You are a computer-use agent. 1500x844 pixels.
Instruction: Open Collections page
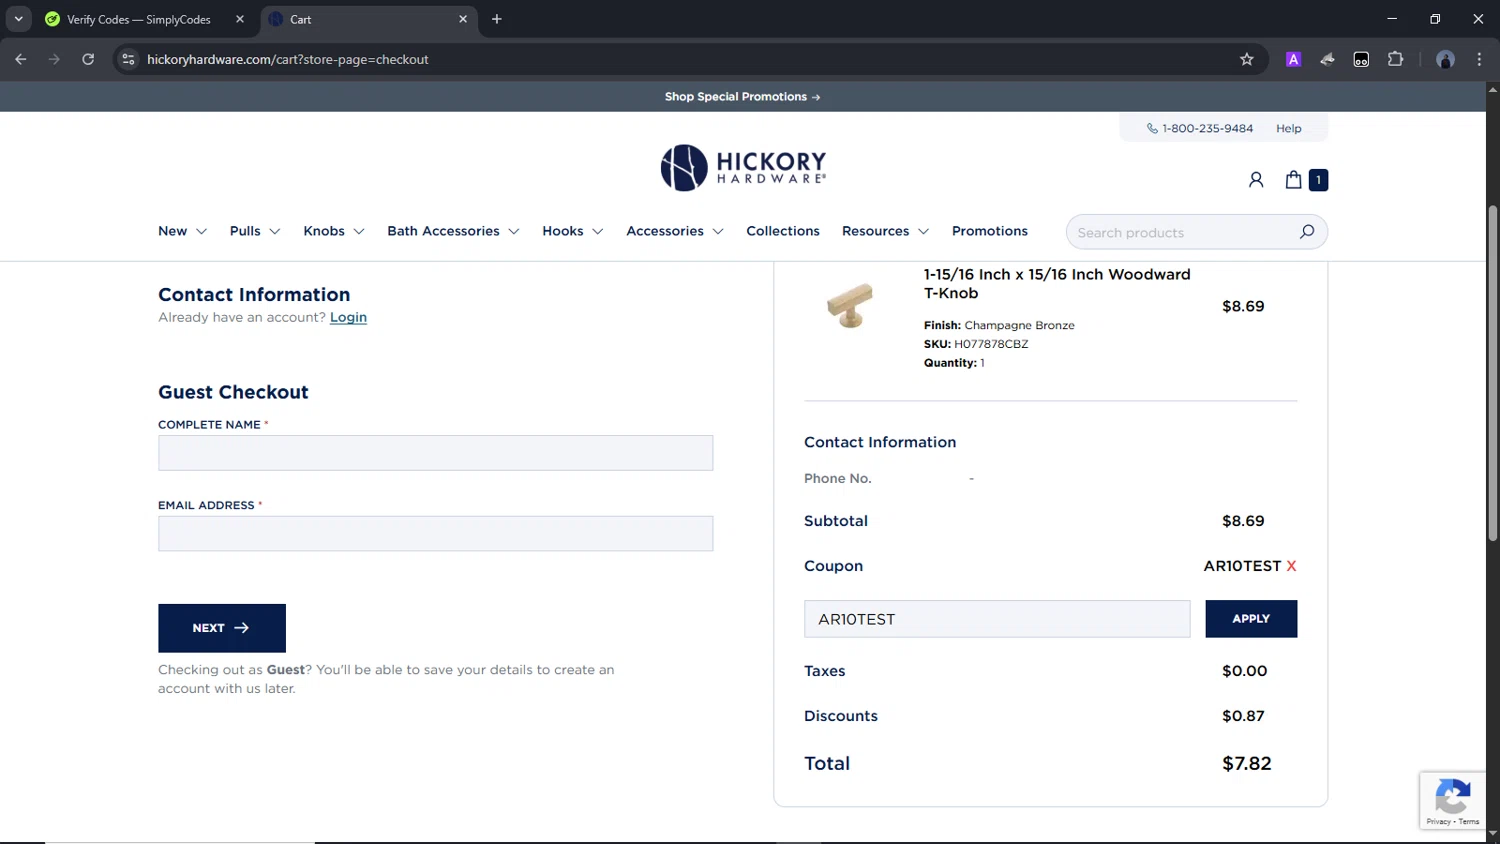783,231
